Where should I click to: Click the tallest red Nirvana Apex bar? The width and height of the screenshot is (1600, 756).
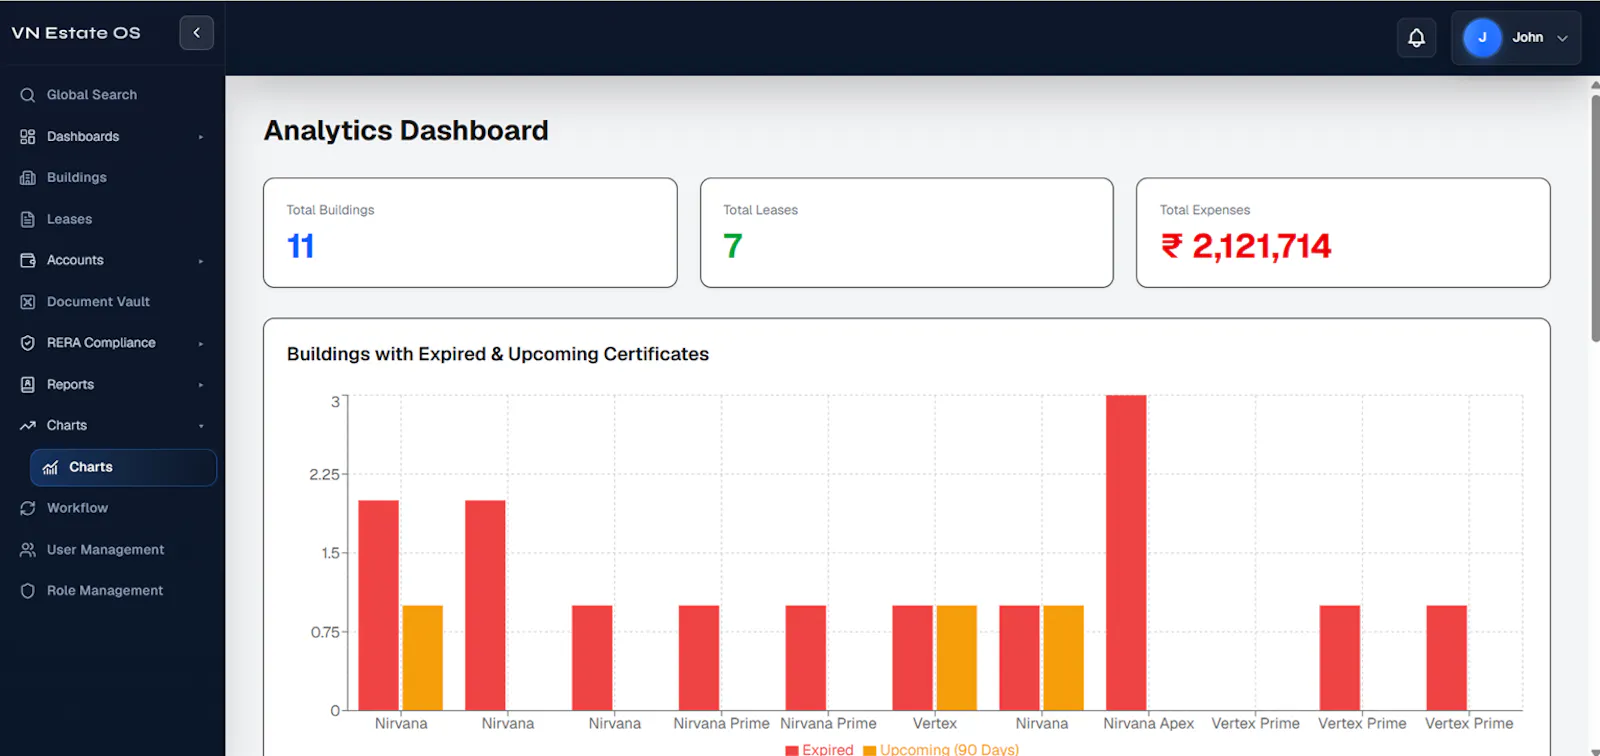coord(1126,552)
